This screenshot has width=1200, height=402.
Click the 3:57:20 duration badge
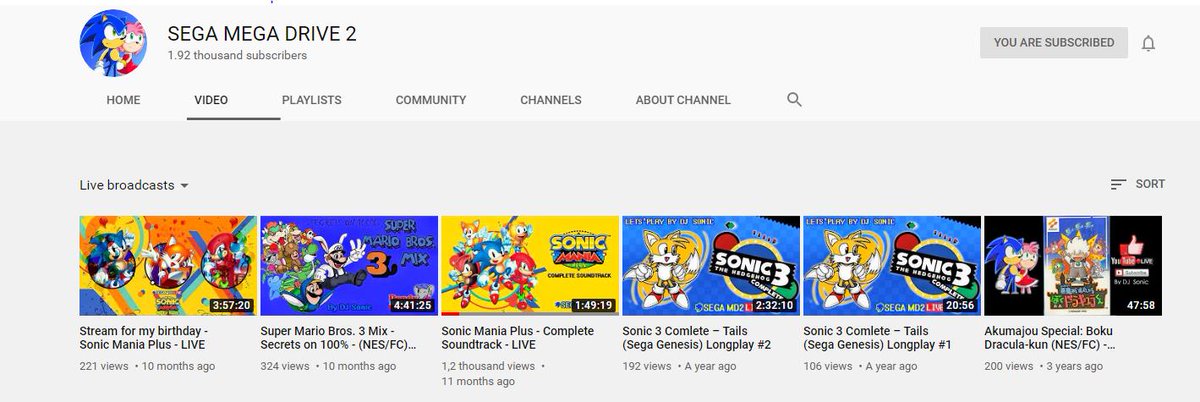click(x=231, y=304)
